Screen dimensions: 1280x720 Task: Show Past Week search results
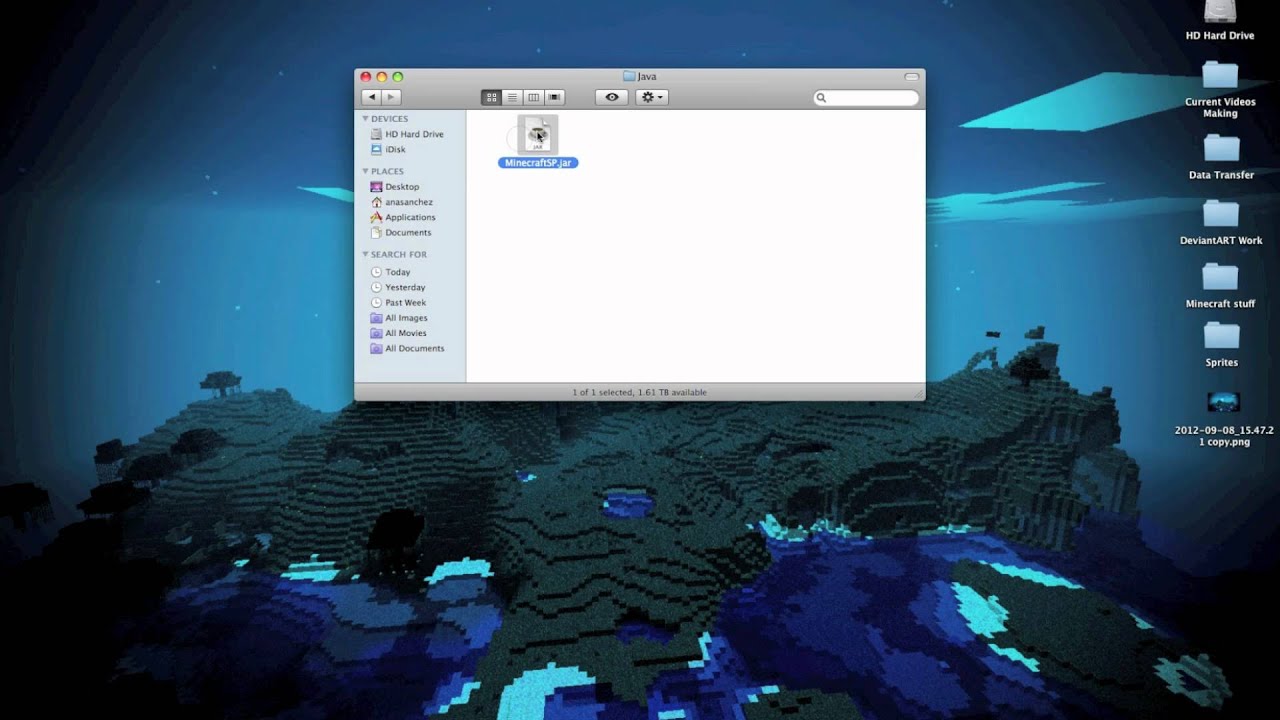point(398,302)
